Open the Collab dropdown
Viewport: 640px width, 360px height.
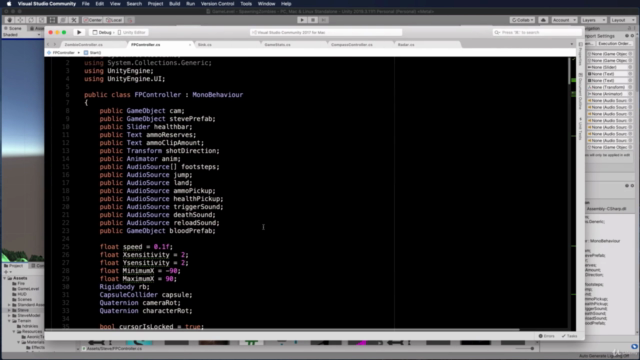(x=522, y=20)
